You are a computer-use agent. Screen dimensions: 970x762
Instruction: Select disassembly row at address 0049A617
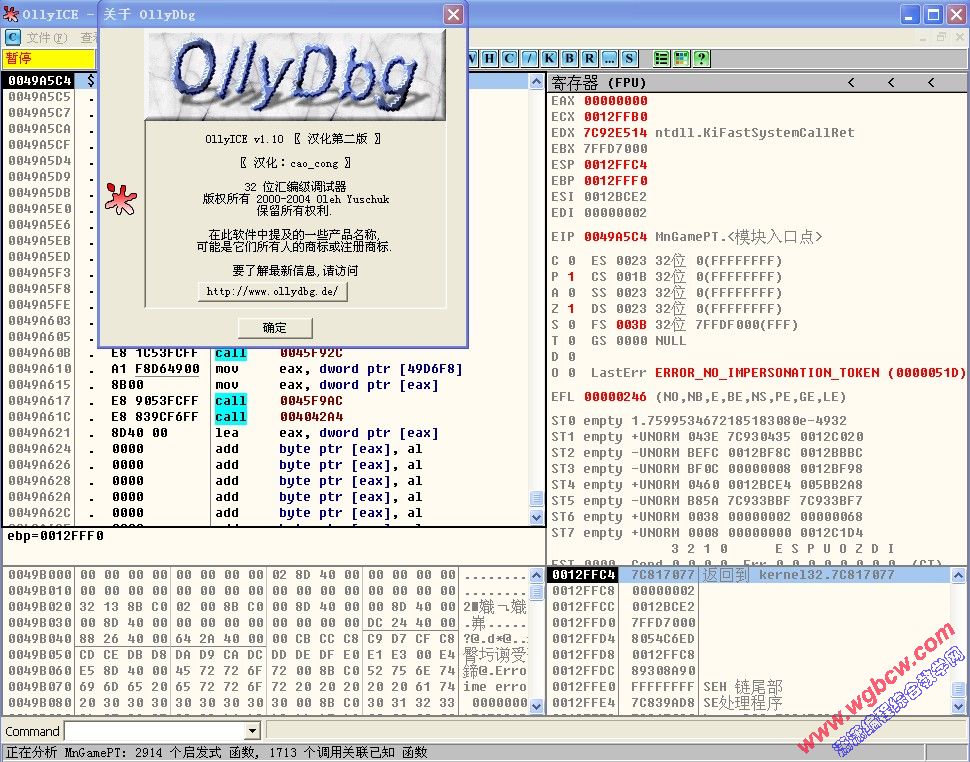266,401
